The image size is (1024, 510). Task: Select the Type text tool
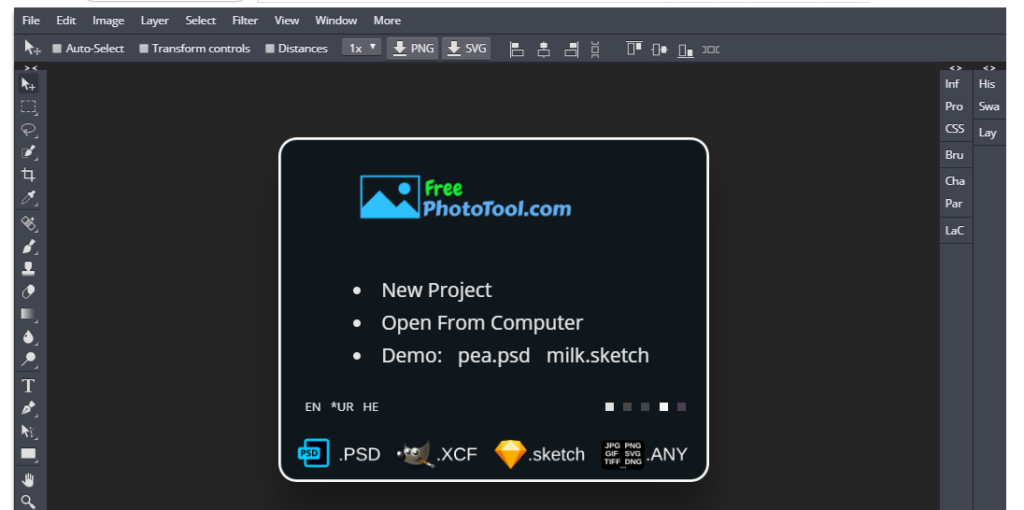click(x=28, y=386)
